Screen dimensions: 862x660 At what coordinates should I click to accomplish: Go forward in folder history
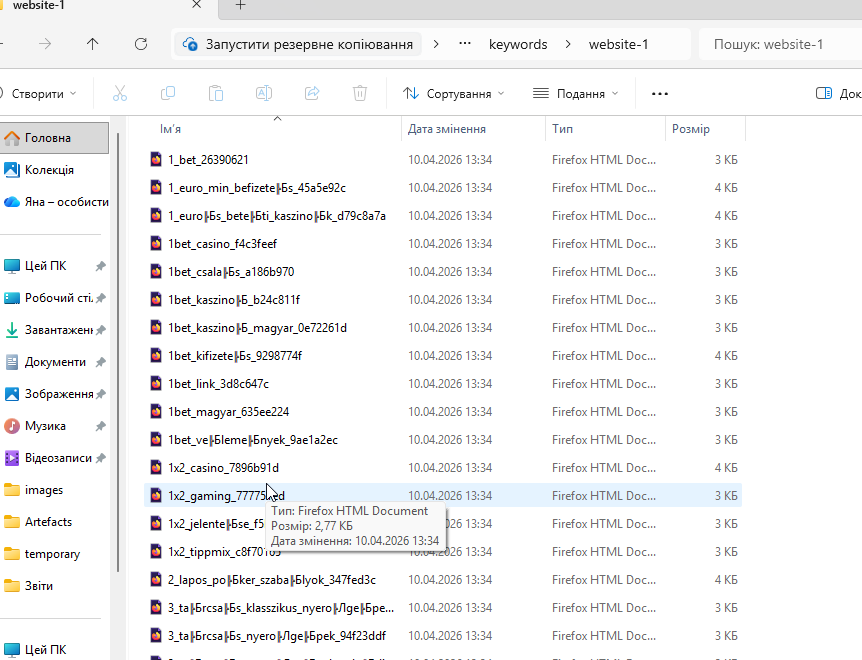tap(45, 44)
